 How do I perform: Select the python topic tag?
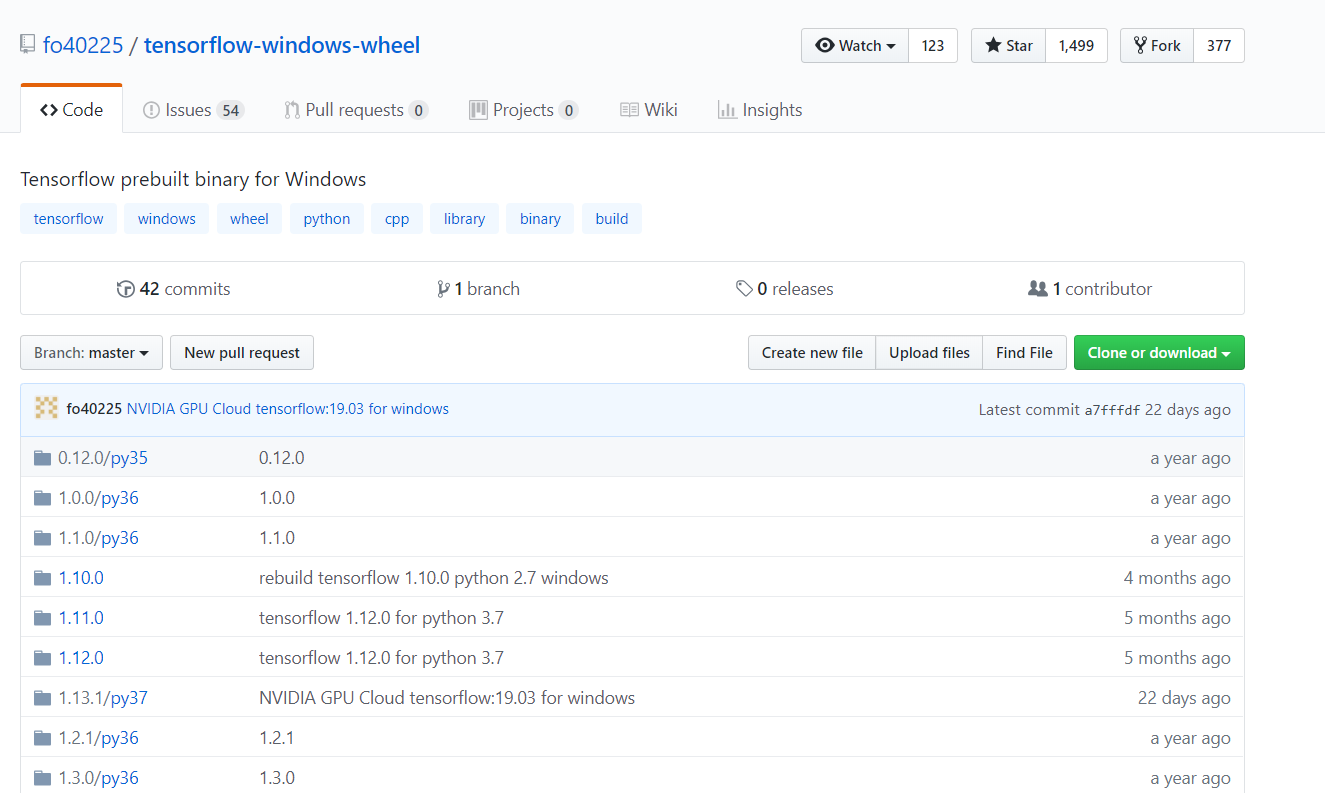tap(327, 219)
